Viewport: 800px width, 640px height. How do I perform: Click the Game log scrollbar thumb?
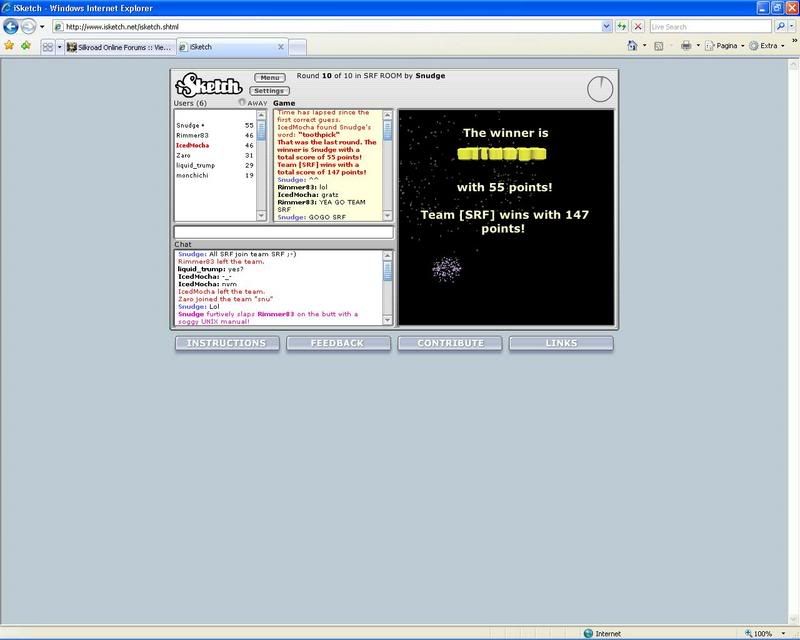[387, 130]
